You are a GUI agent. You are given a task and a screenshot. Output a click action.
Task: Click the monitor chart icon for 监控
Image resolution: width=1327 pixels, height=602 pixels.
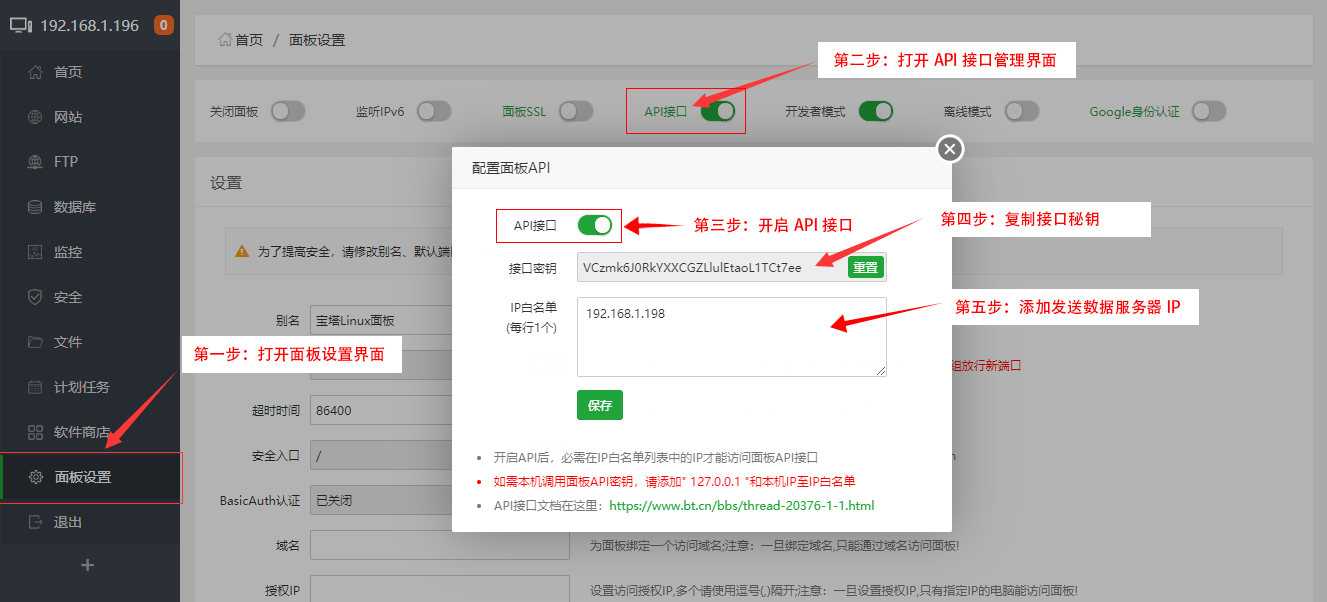click(35, 252)
